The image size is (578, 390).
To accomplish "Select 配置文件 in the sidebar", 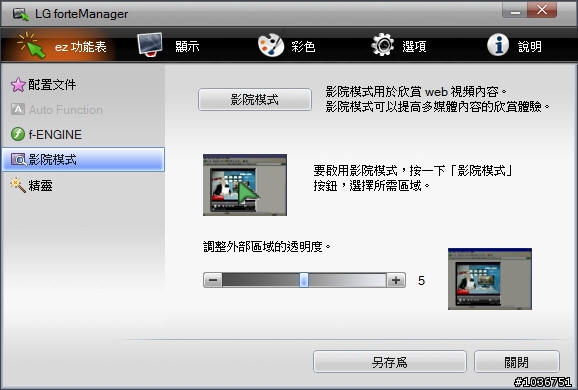I will point(83,85).
